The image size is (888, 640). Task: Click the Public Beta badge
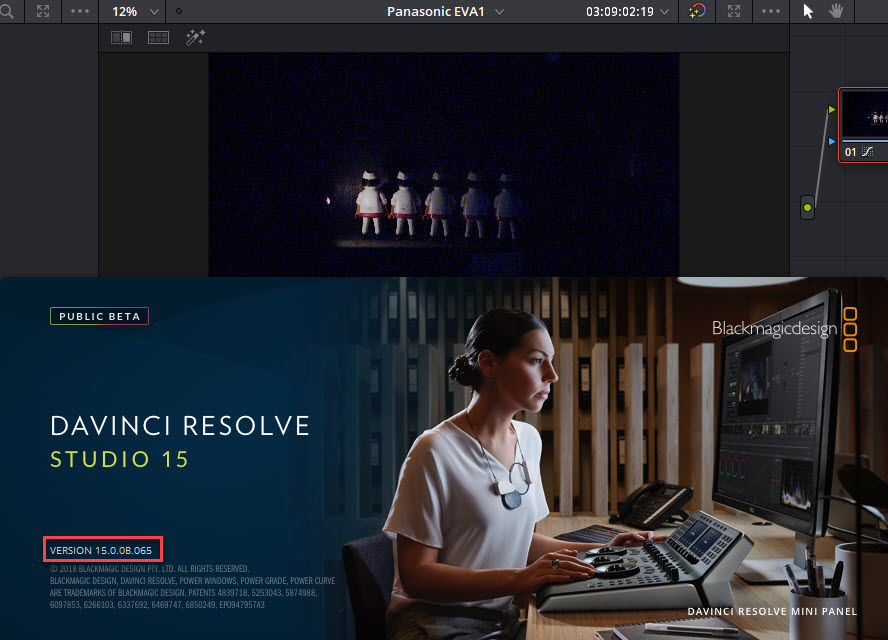pyautogui.click(x=99, y=316)
